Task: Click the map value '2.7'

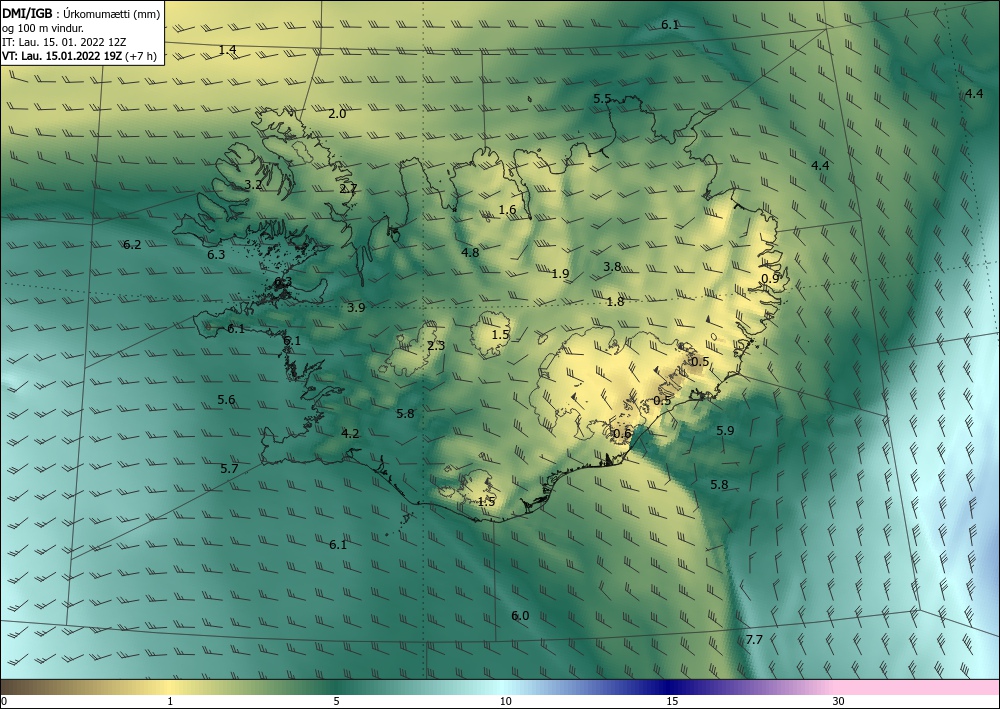Action: click(x=348, y=189)
